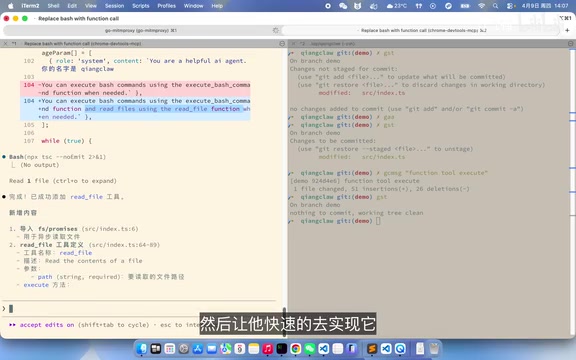Switch to the go-mitmproxy tab
Screen dimensions: 576x360
(142, 30)
